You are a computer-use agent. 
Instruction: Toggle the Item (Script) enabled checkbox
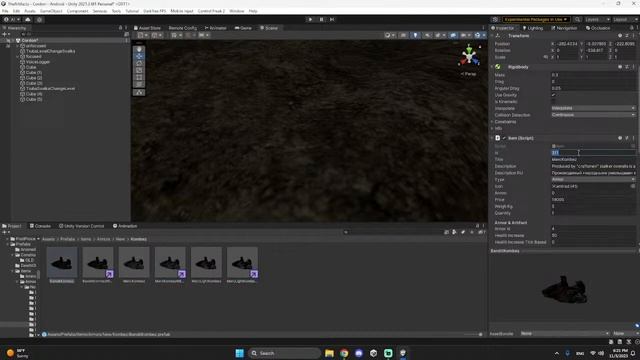(504, 138)
